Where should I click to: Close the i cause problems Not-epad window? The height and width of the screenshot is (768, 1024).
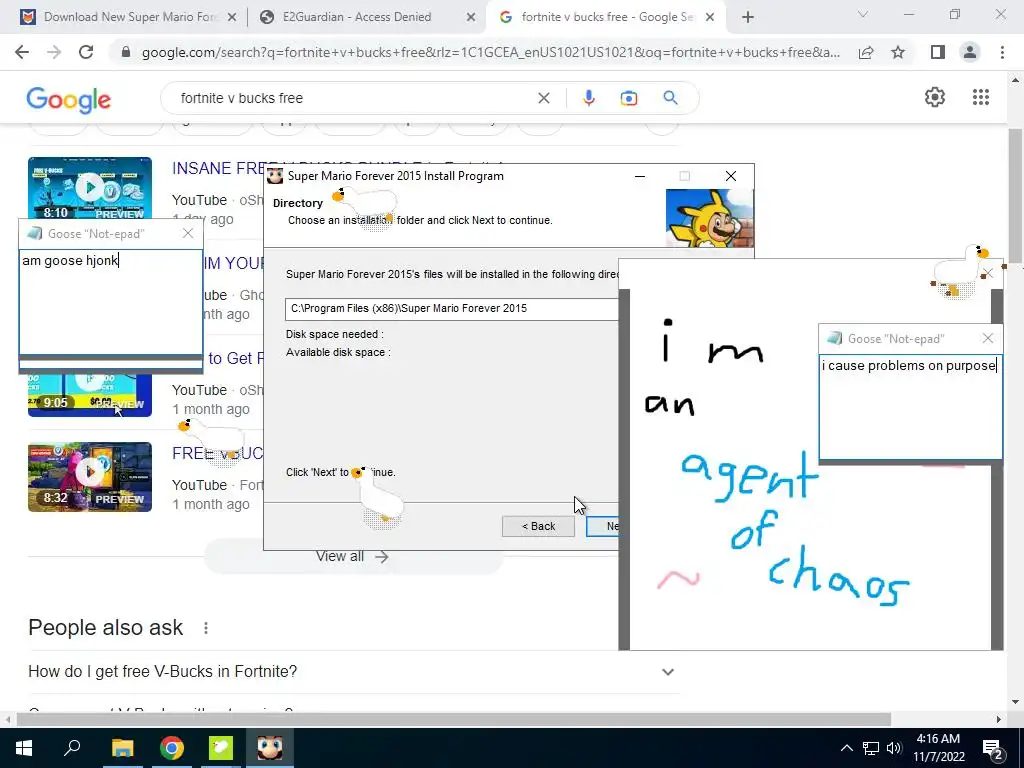[x=987, y=338]
